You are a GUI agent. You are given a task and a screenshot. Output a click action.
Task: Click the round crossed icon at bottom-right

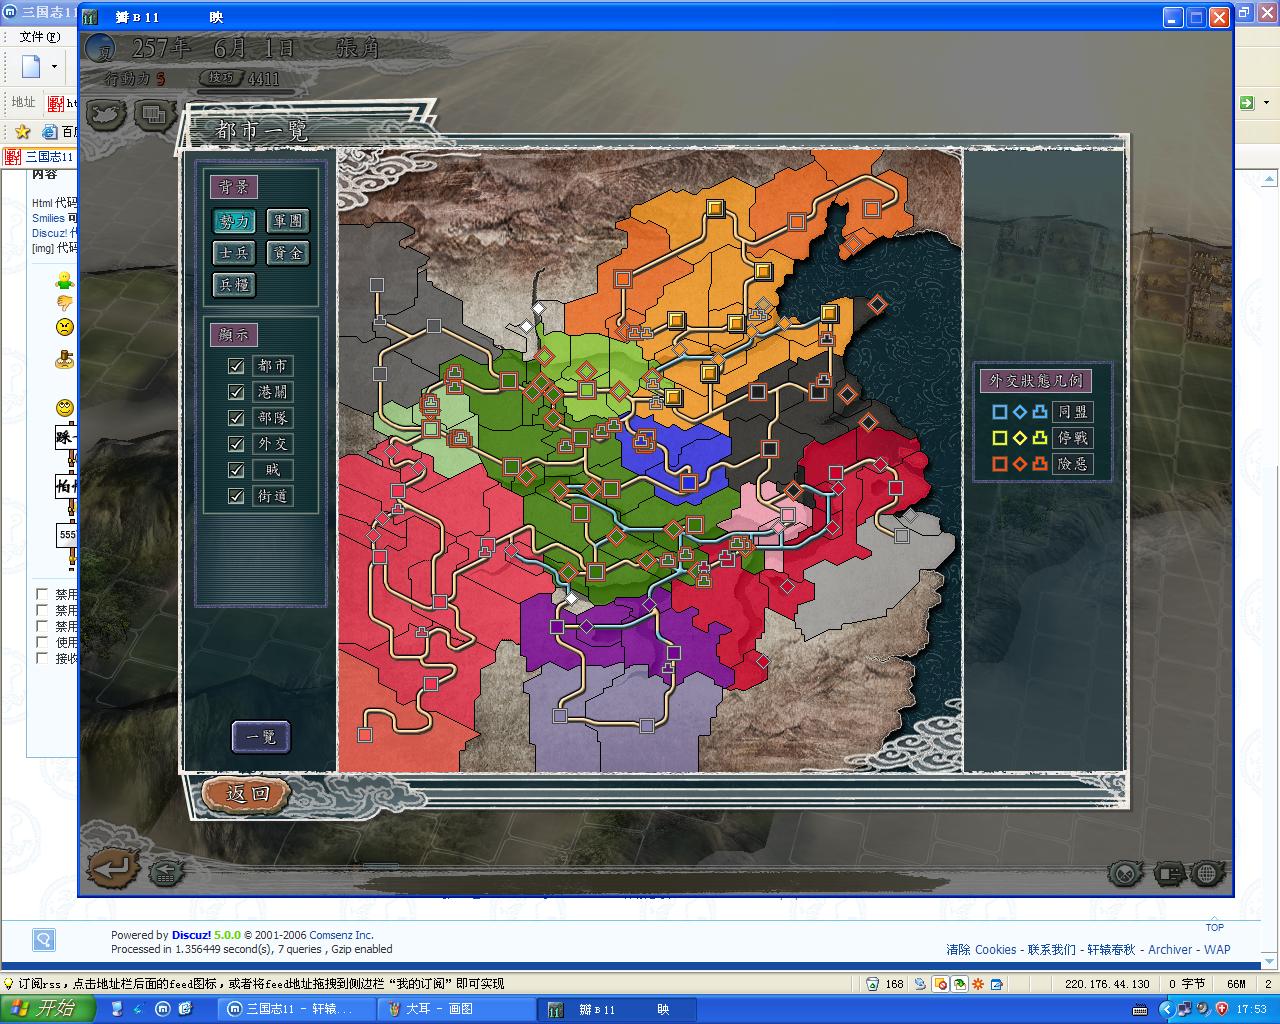point(1126,873)
